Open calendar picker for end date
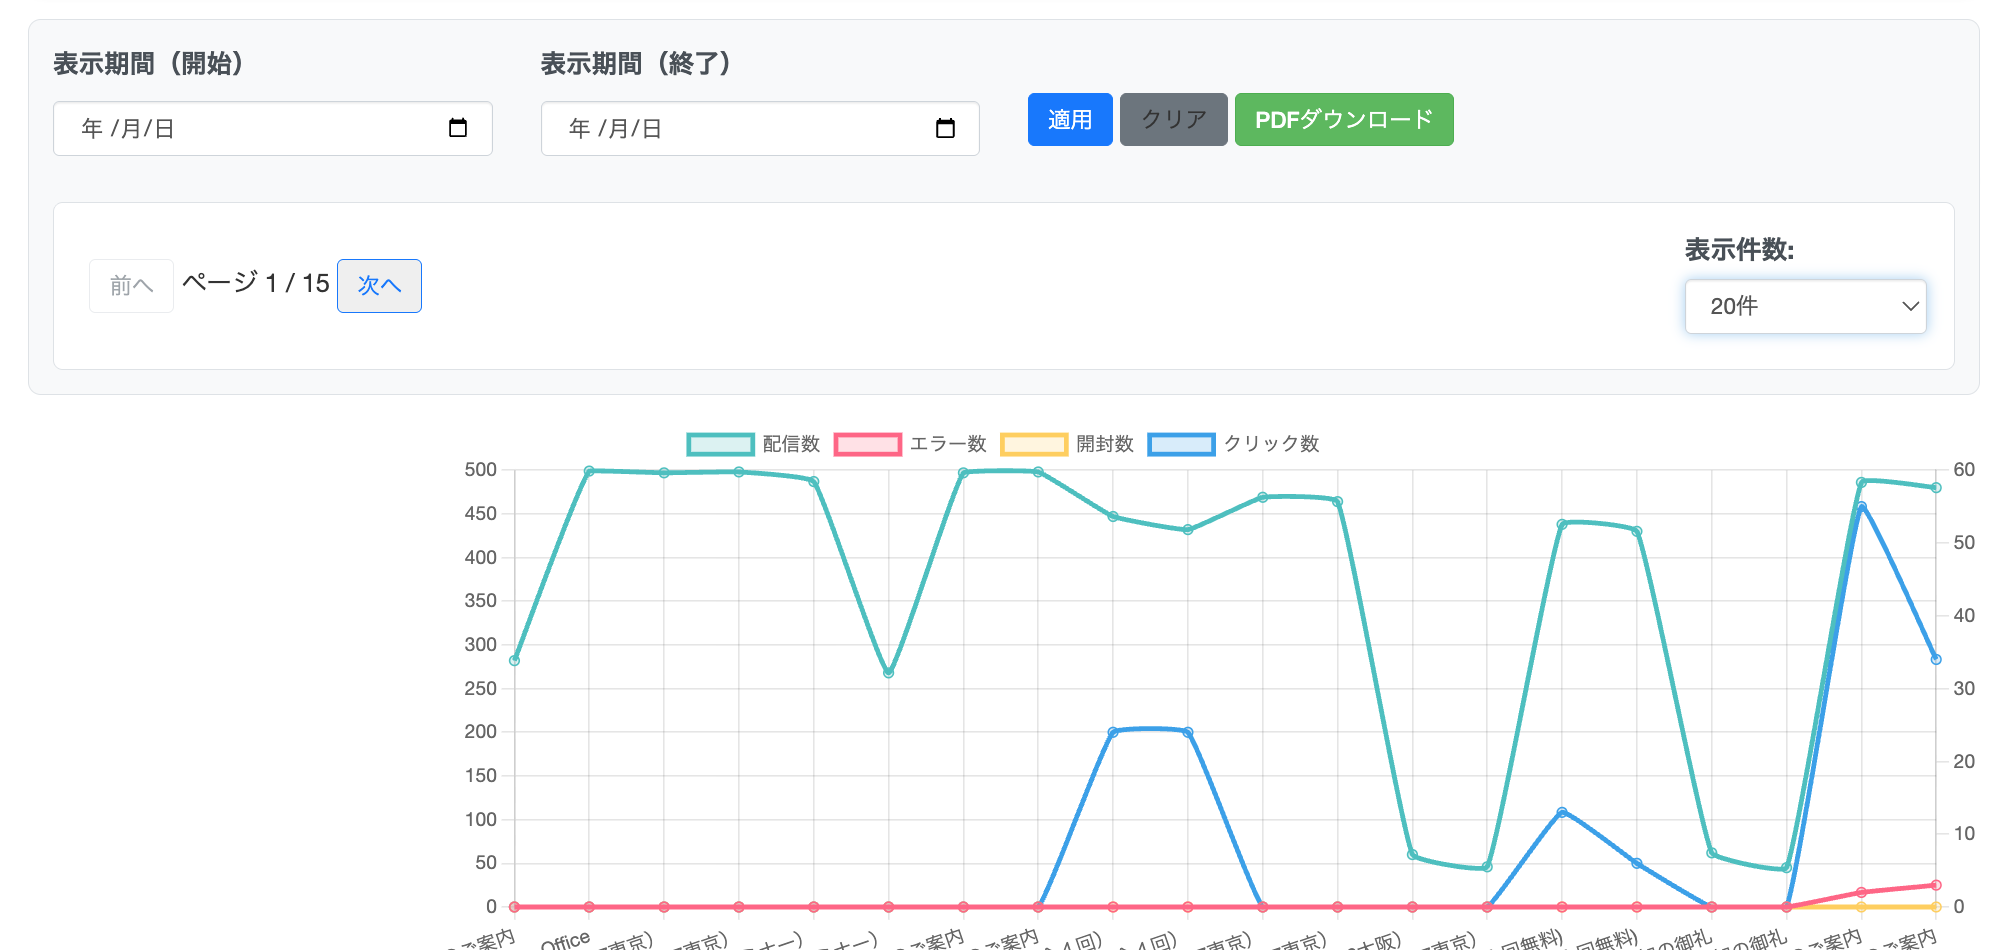This screenshot has height=950, width=1996. [945, 128]
